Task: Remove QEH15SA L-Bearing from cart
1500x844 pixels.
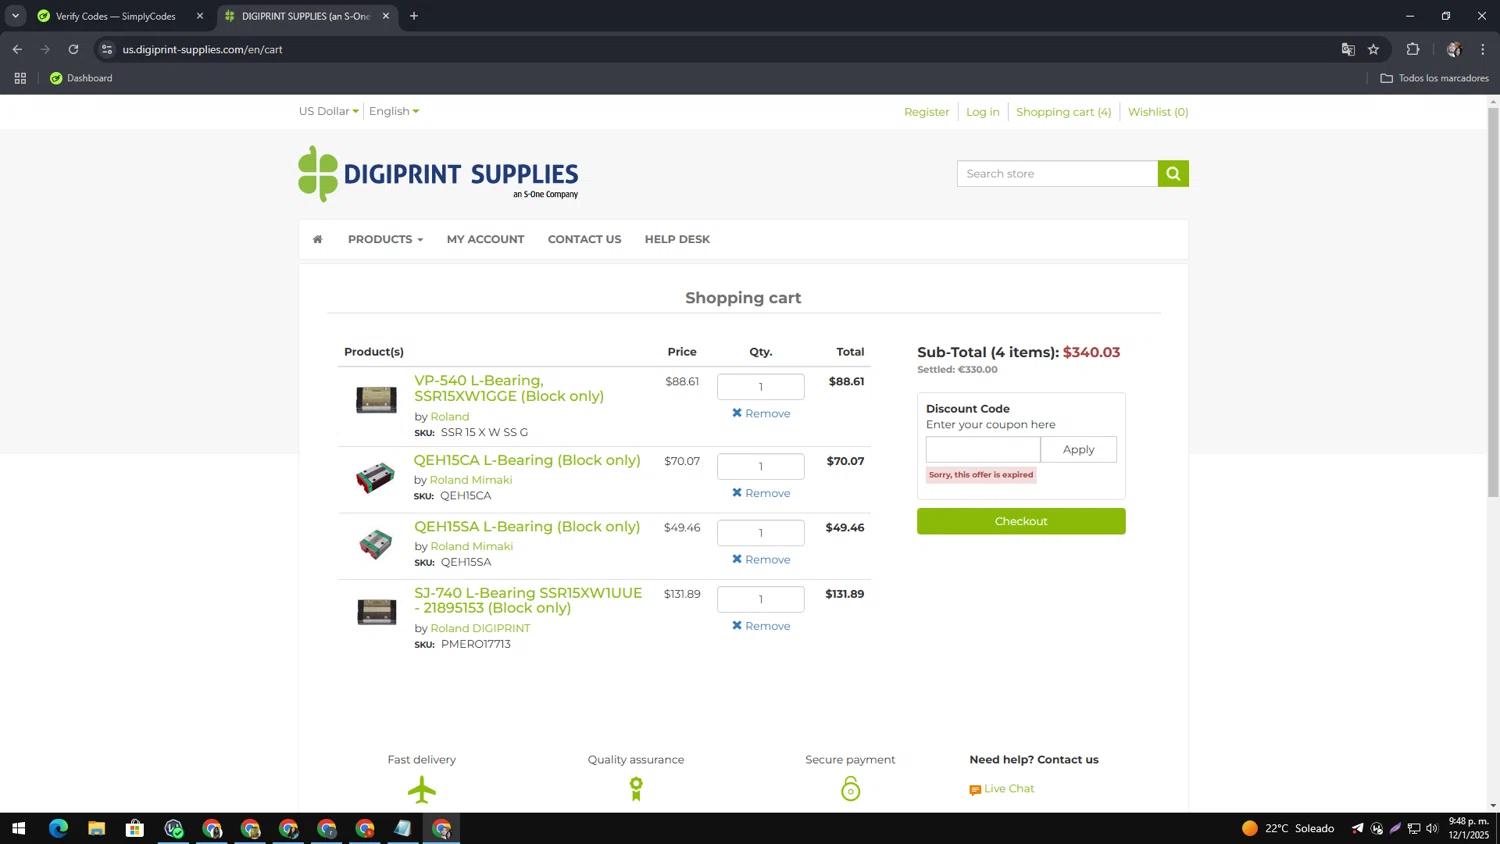Action: pyautogui.click(x=761, y=559)
